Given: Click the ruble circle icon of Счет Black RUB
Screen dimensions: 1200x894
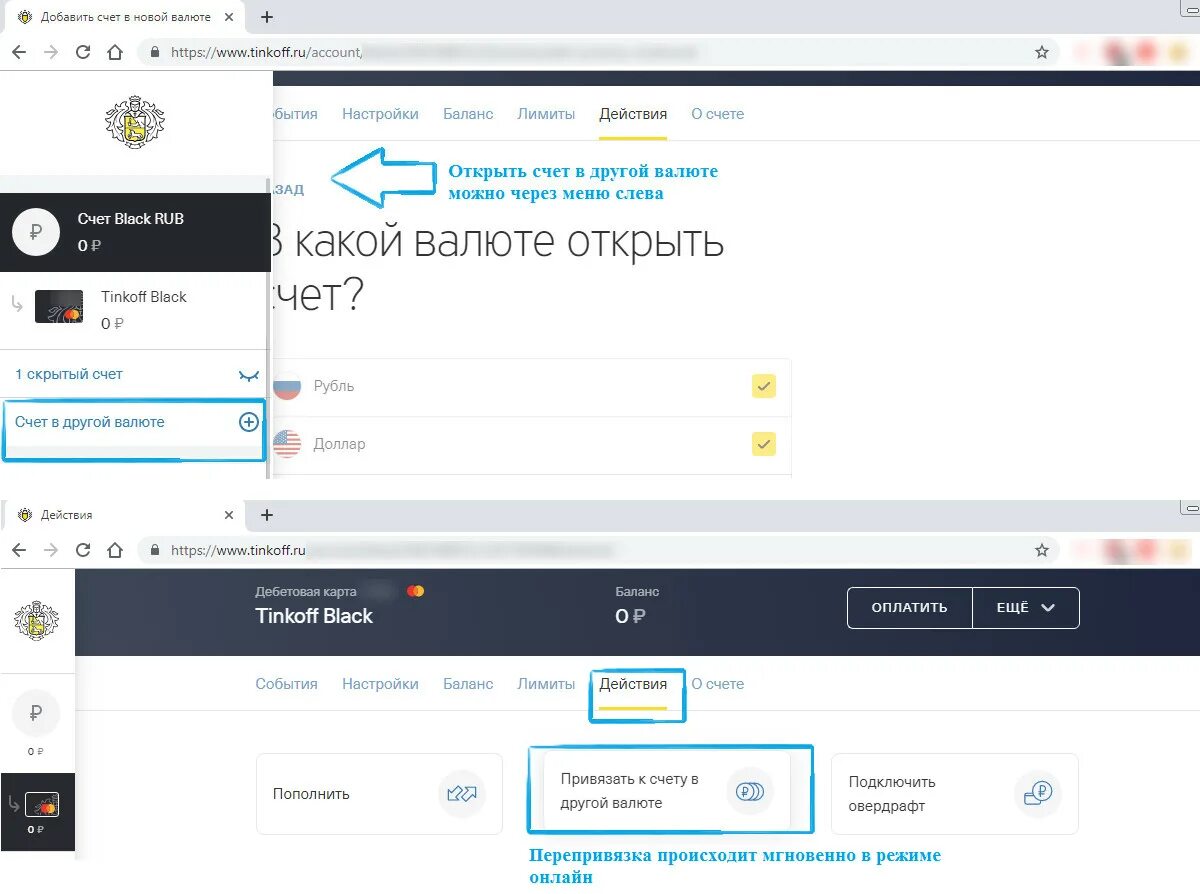Looking at the screenshot, I should [36, 232].
